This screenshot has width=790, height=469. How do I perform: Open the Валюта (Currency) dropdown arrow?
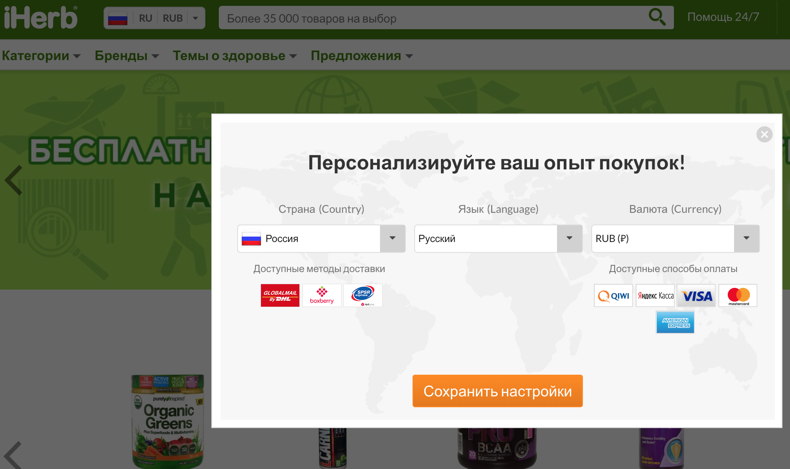click(747, 238)
